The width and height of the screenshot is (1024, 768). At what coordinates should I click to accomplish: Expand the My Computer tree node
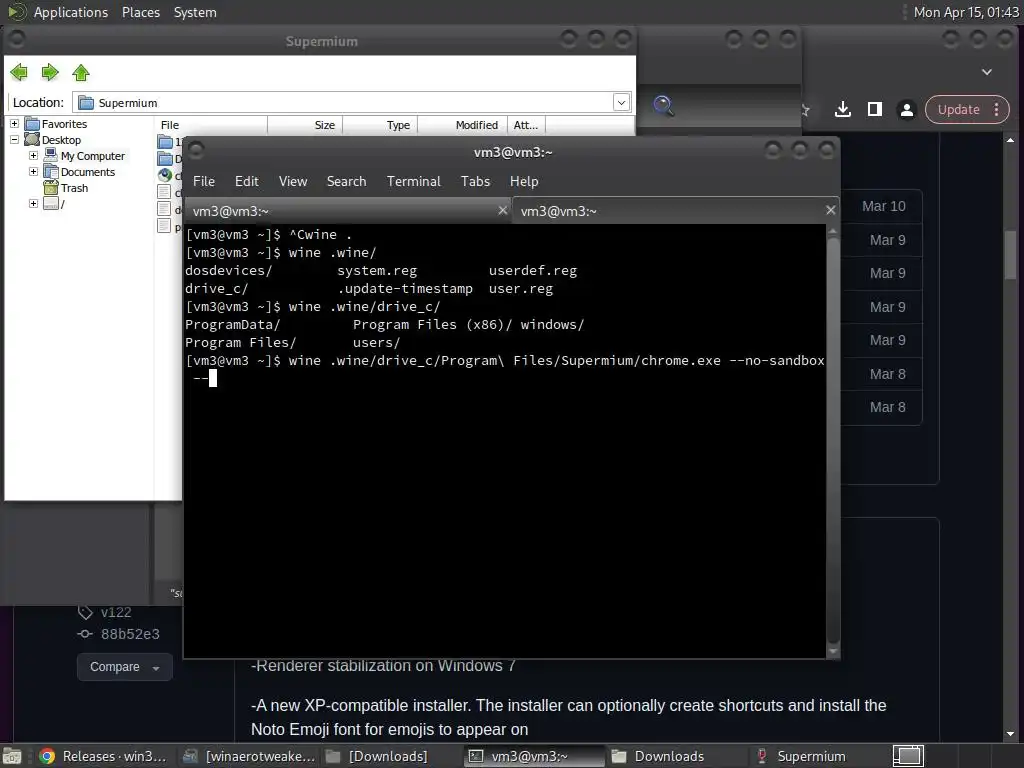click(33, 155)
